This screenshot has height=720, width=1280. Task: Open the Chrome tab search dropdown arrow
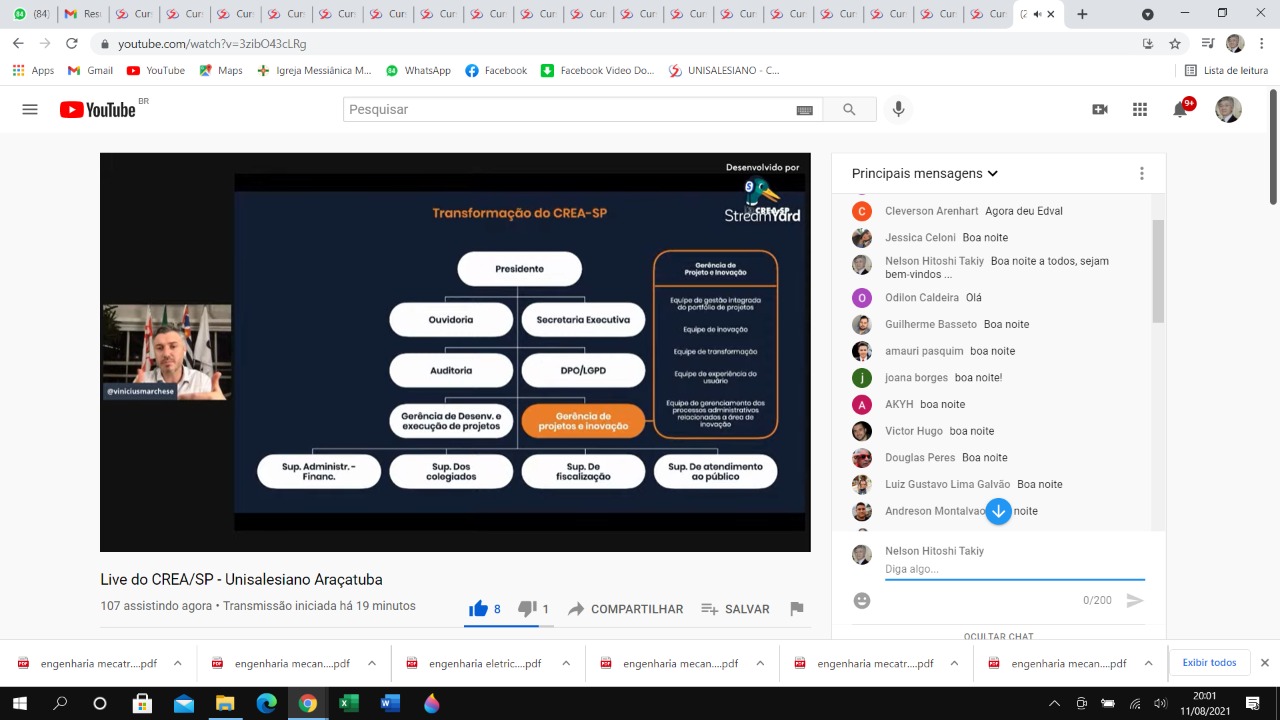point(1147,14)
